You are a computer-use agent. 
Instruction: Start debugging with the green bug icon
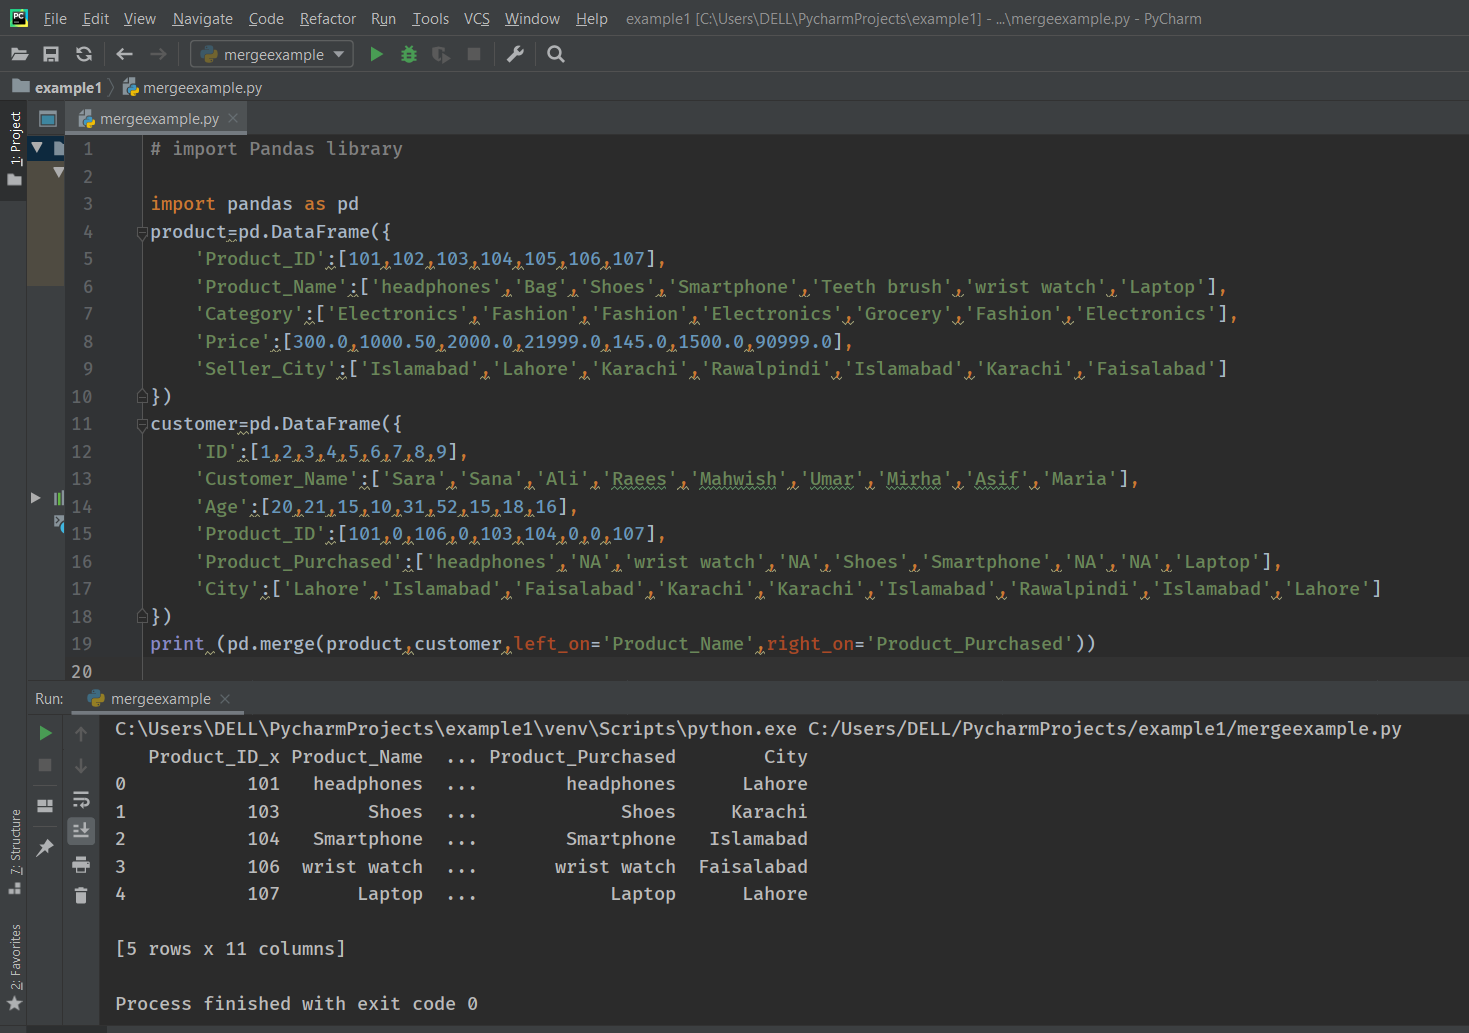(x=408, y=54)
